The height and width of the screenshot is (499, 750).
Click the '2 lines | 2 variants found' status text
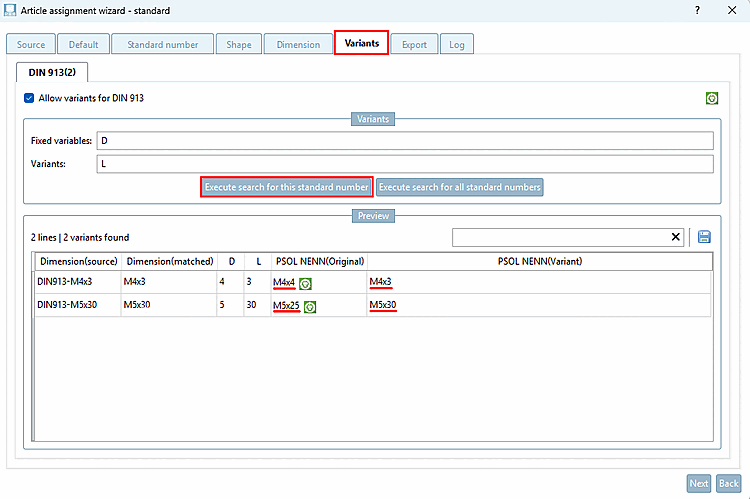(x=80, y=237)
